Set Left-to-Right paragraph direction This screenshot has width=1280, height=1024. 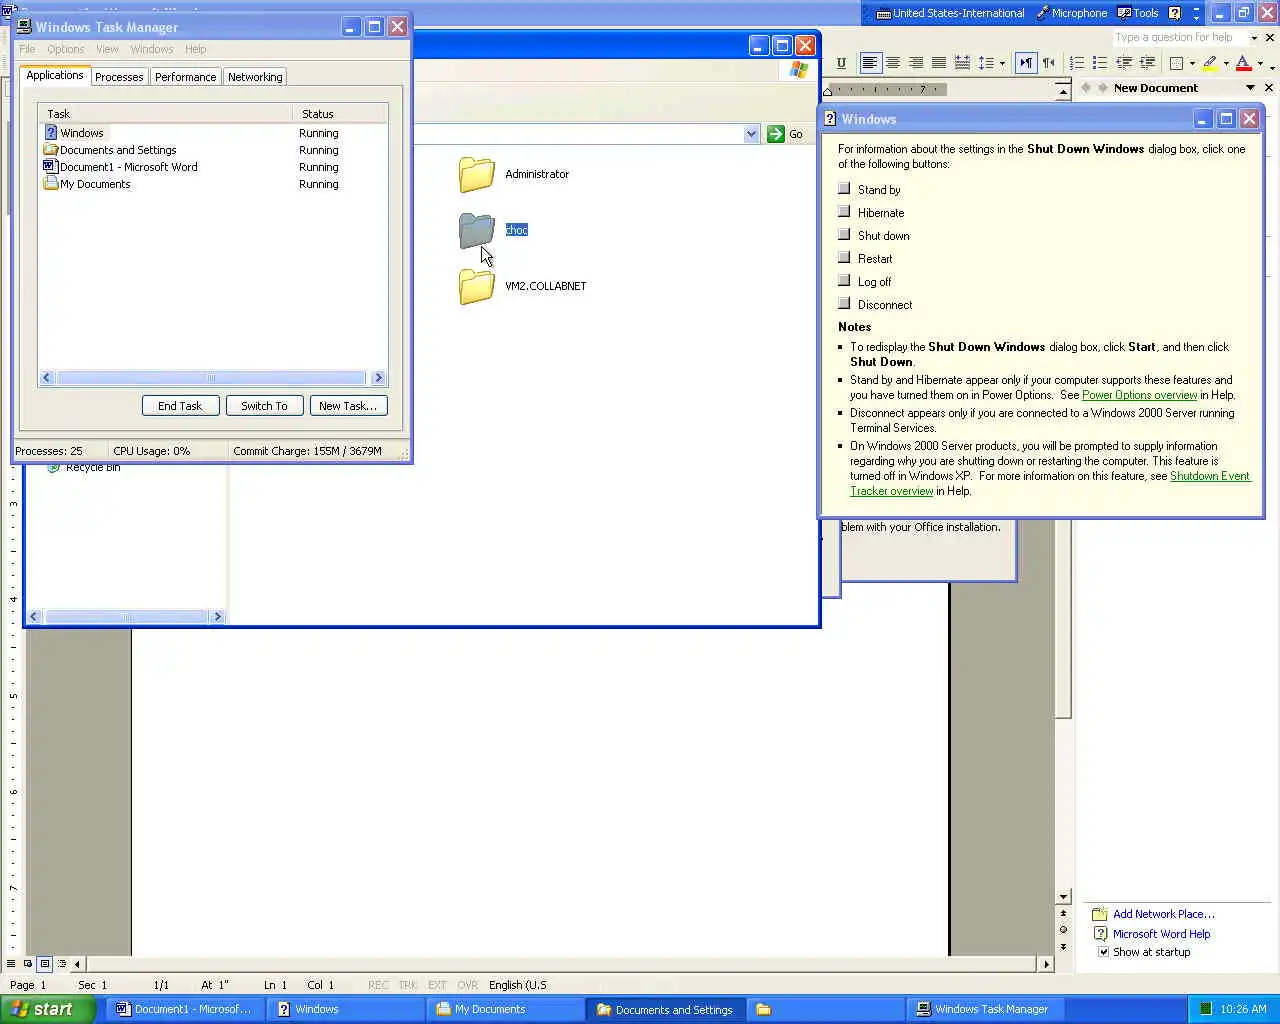click(x=1026, y=63)
